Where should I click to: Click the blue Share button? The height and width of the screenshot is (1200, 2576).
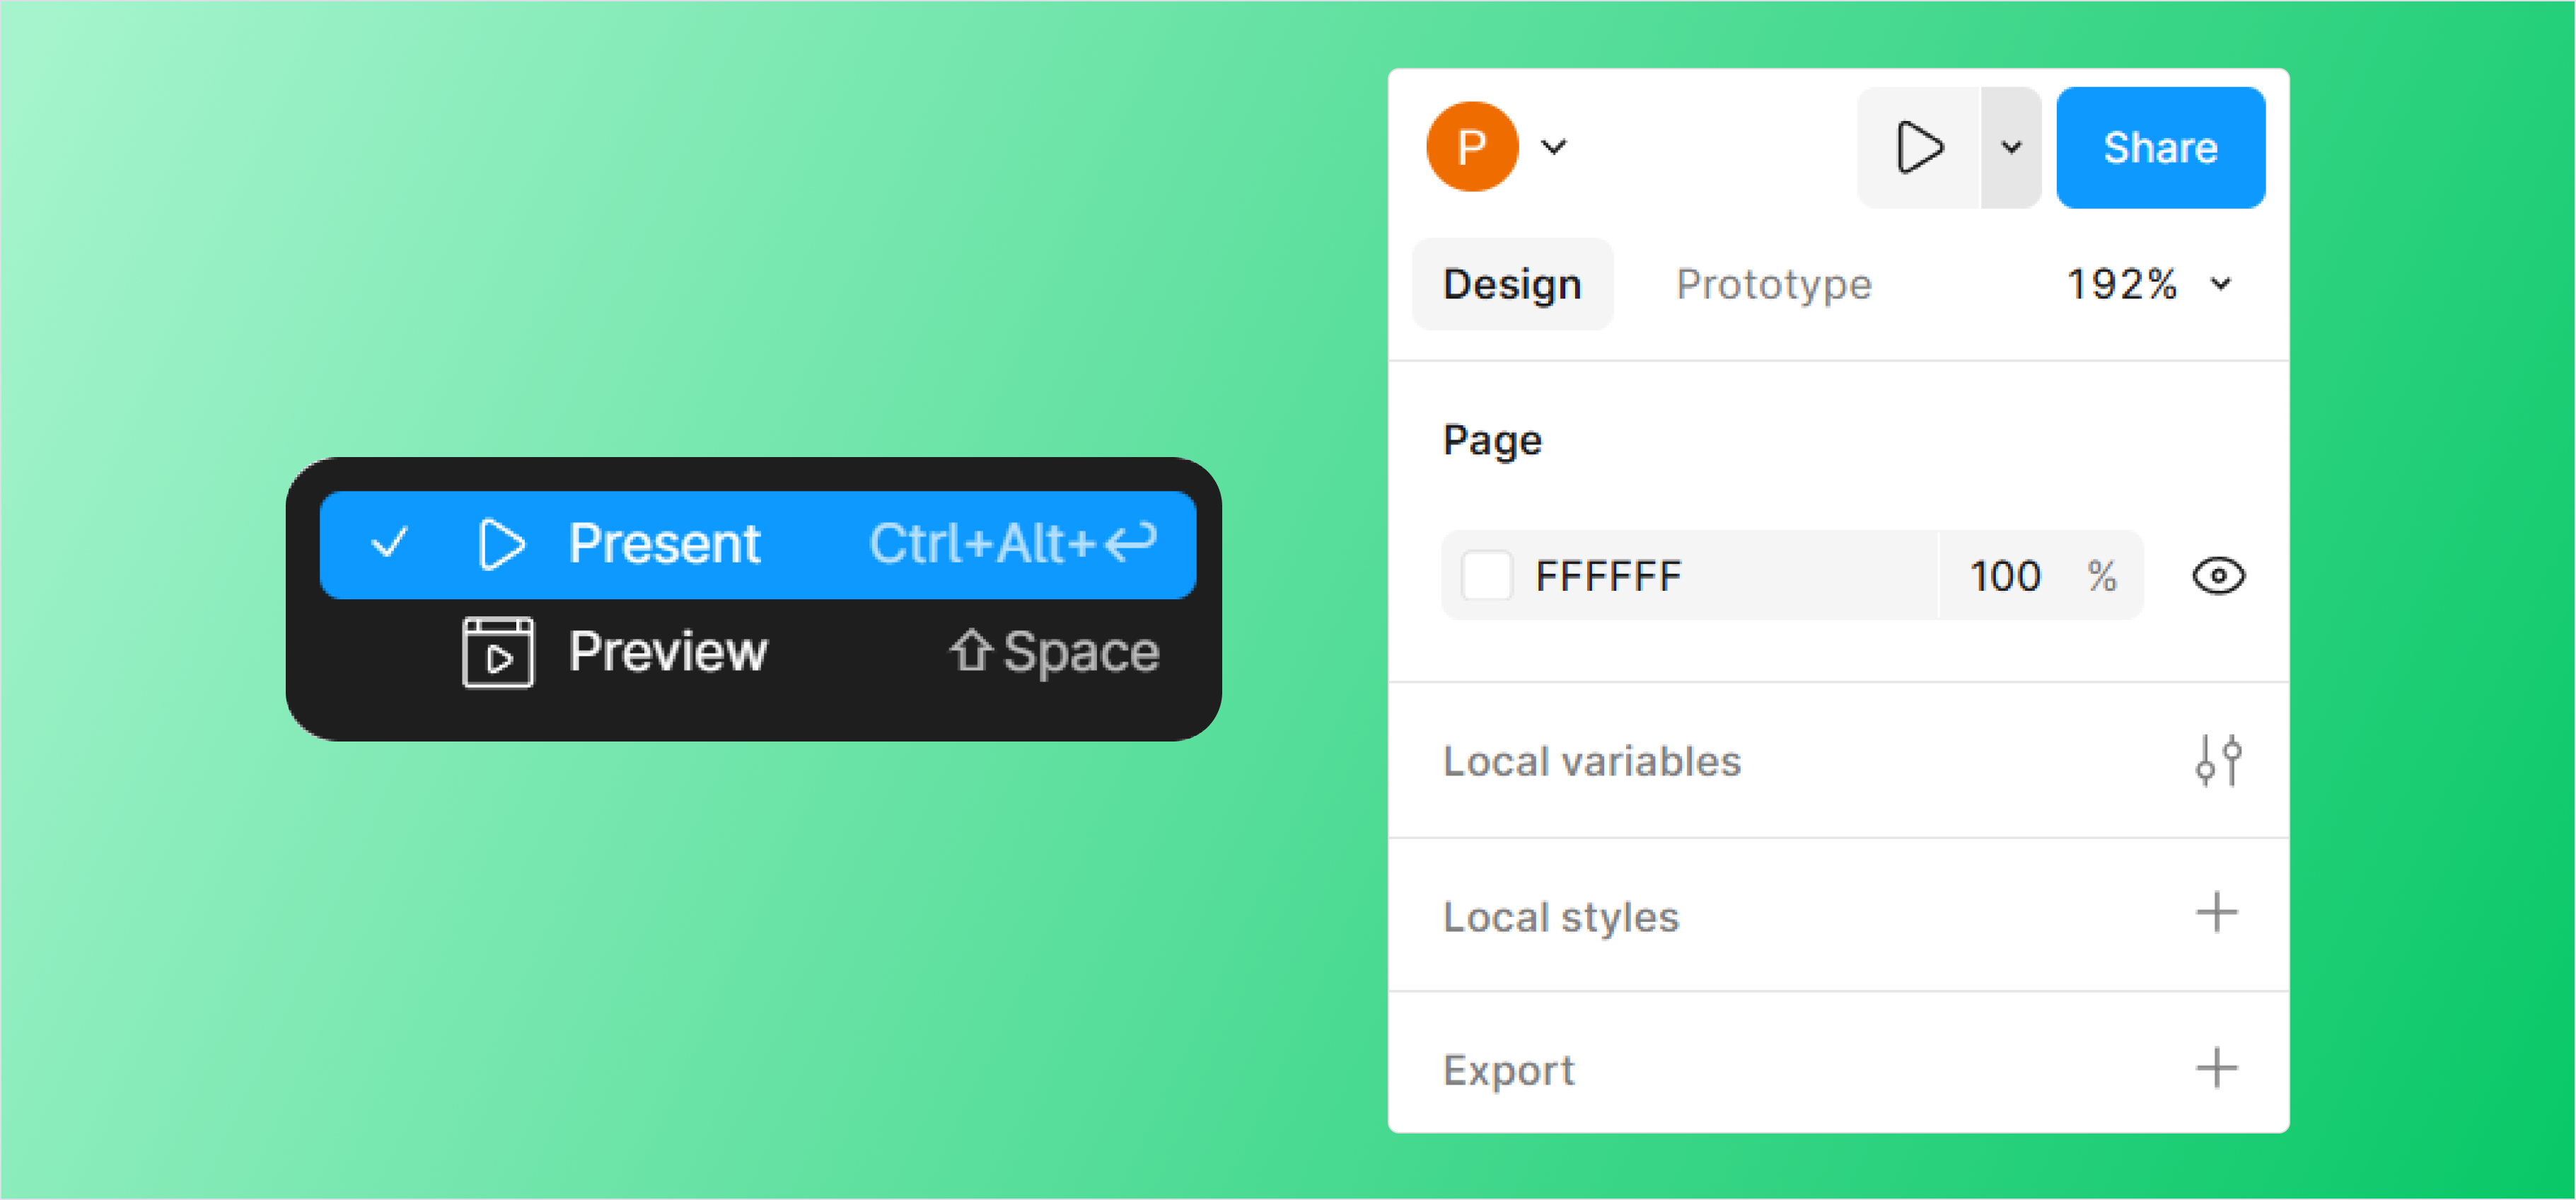point(2160,148)
